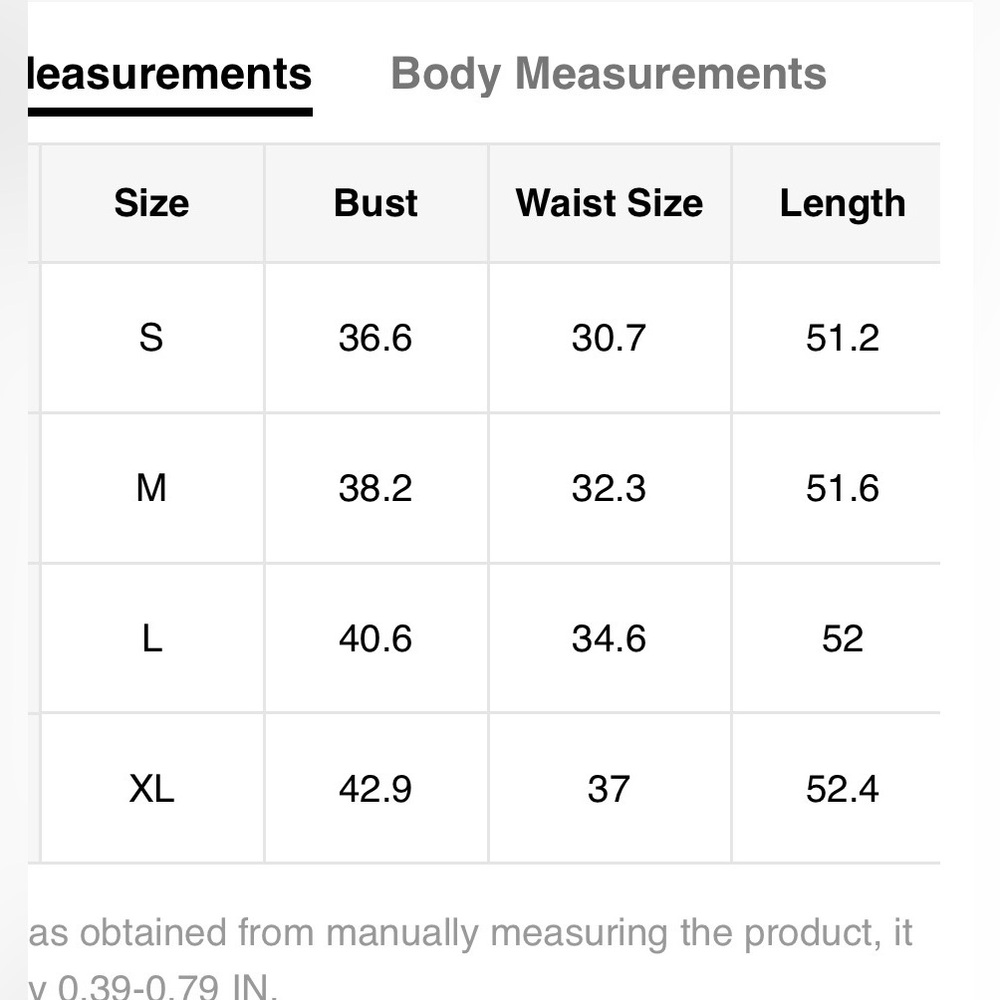The image size is (1000, 1000).
Task: Click the waist size 37 cell
Action: [x=609, y=789]
